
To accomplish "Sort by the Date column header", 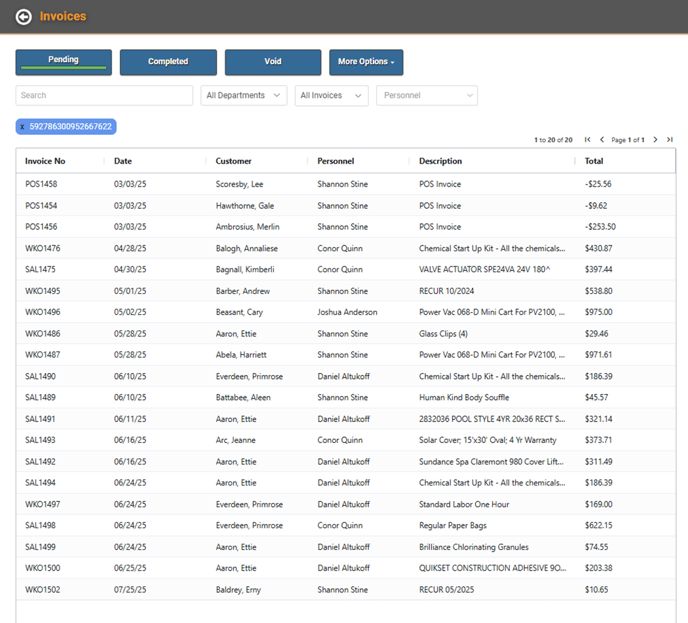I will pyautogui.click(x=123, y=161).
